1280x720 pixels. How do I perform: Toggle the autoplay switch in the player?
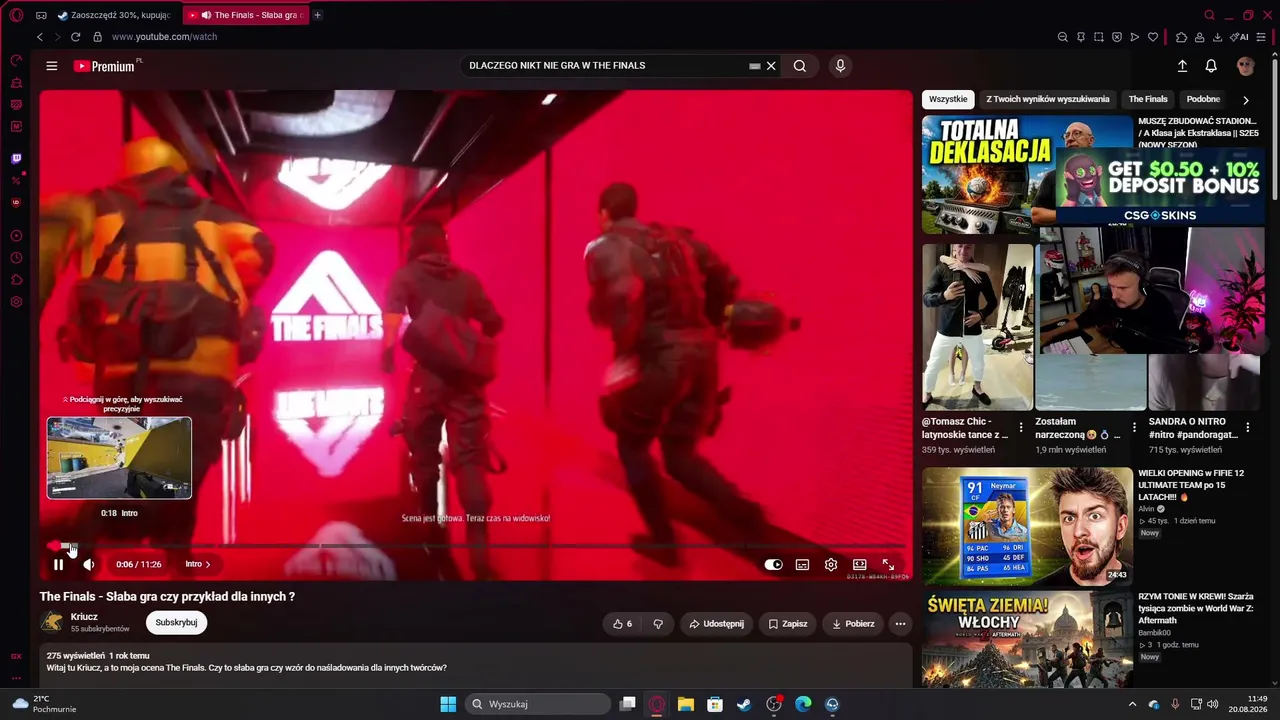[773, 564]
